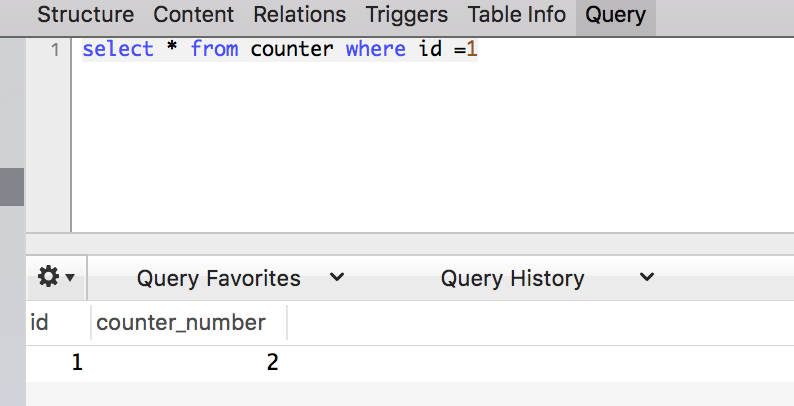This screenshot has width=794, height=406.
Task: Click the divider between editor and results
Action: pyautogui.click(x=410, y=243)
